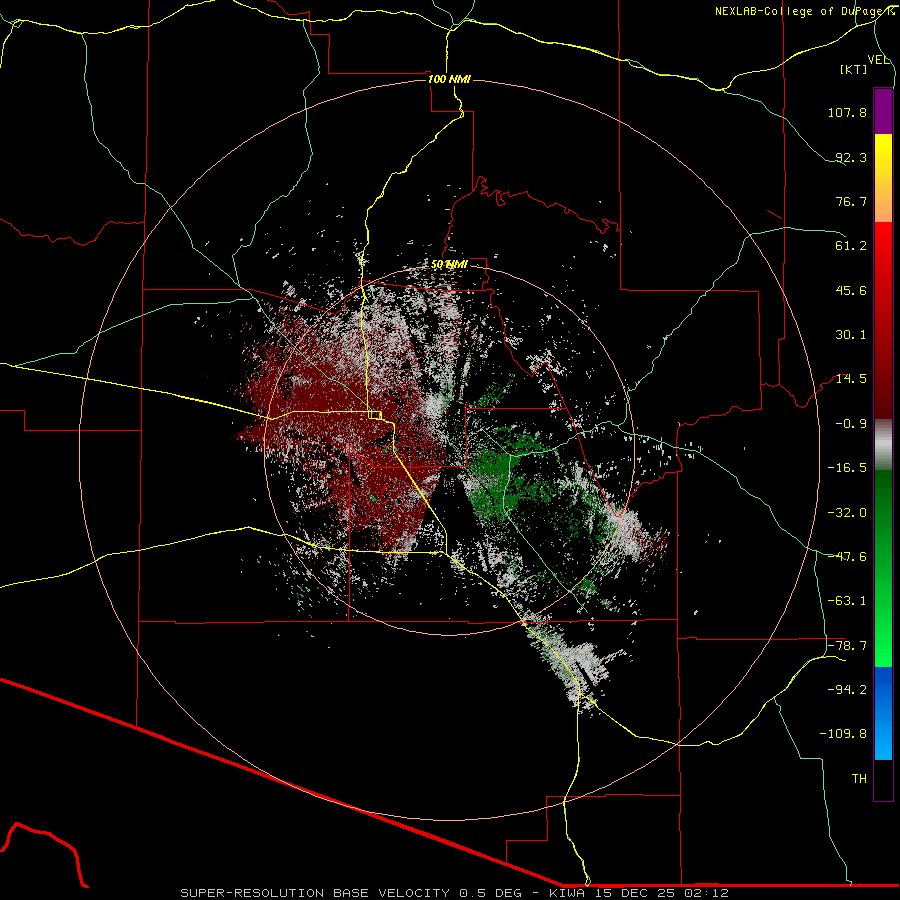Click the -47.6 velocity scale value

[x=847, y=557]
